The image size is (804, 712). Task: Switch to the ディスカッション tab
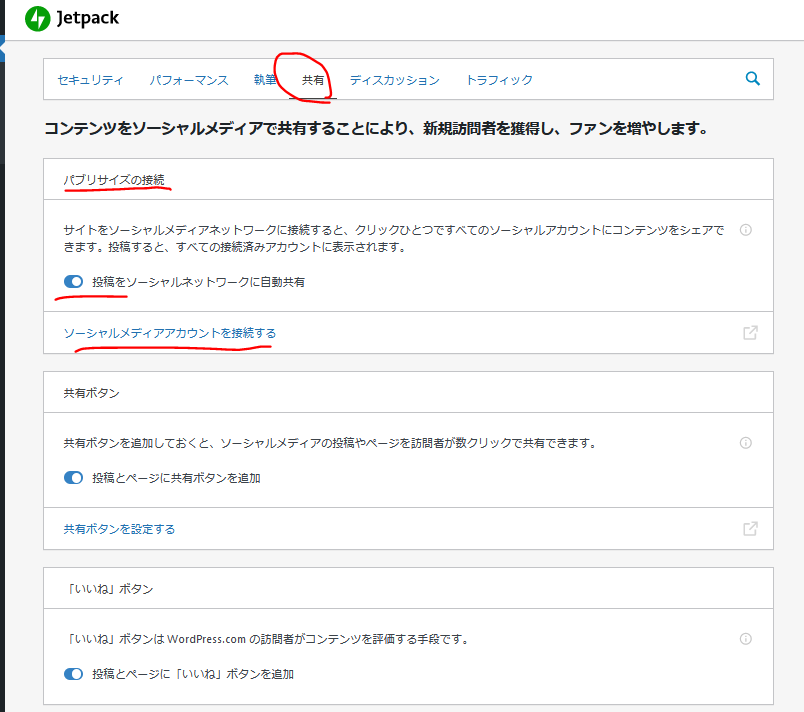pos(394,80)
